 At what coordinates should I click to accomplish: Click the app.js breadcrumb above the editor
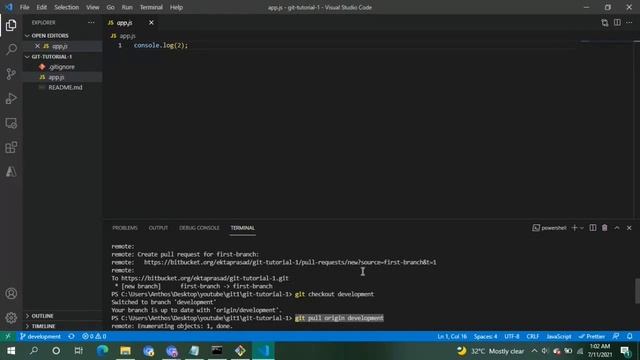click(123, 36)
